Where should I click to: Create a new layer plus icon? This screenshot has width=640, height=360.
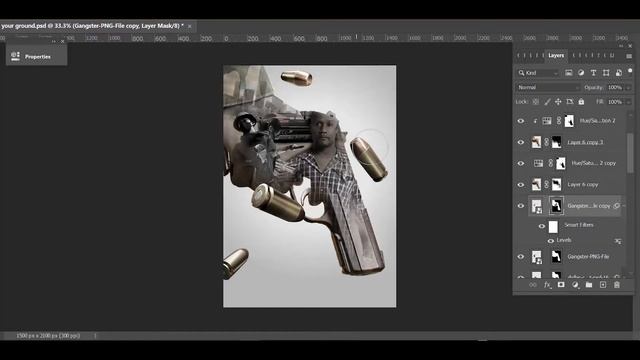602,285
